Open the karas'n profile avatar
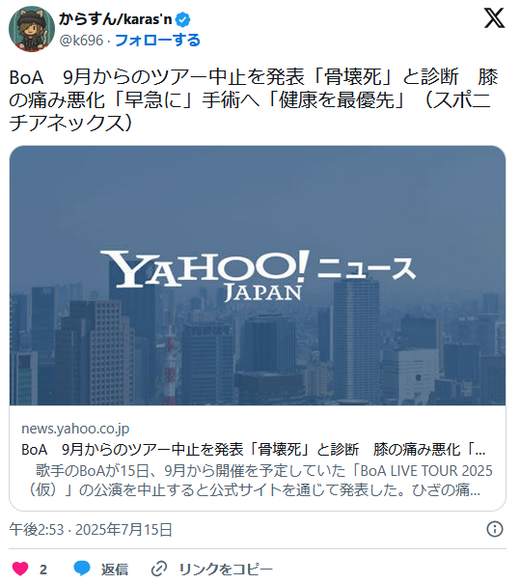Screen dimensions: 520x584 tap(32, 29)
